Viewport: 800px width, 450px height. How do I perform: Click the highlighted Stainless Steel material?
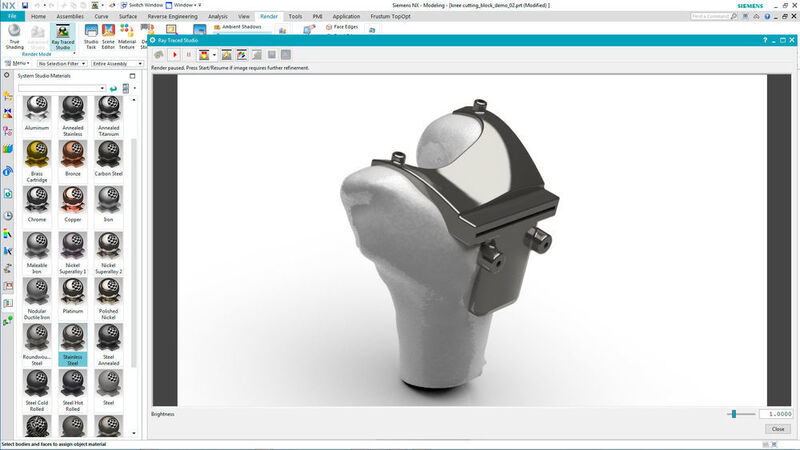coord(72,345)
